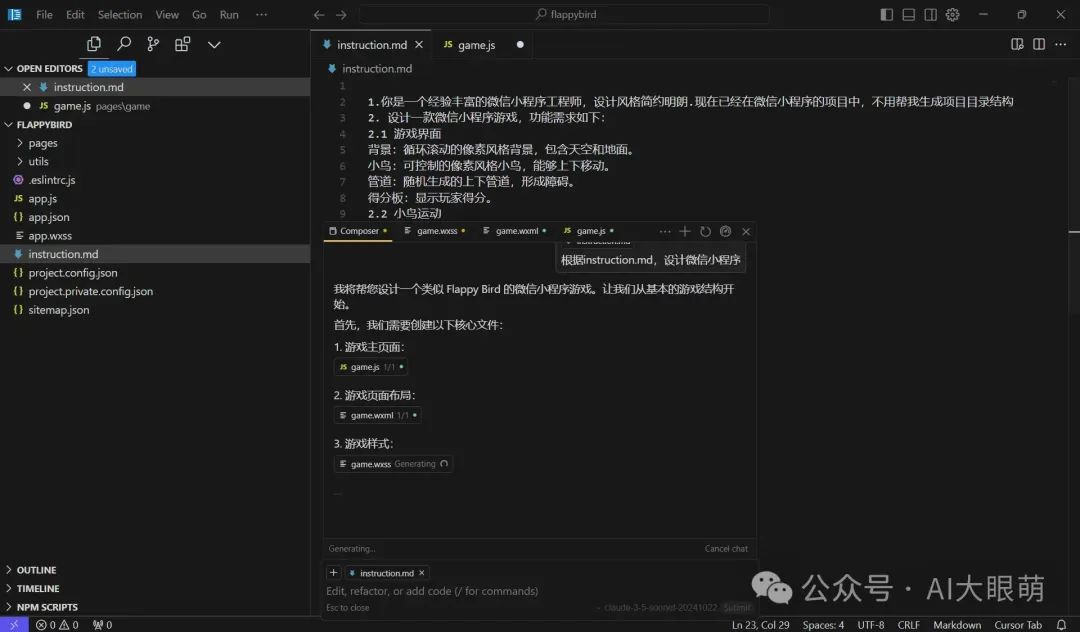This screenshot has width=1080, height=632.
Task: Click the Composer history clock icon
Action: 705,231
